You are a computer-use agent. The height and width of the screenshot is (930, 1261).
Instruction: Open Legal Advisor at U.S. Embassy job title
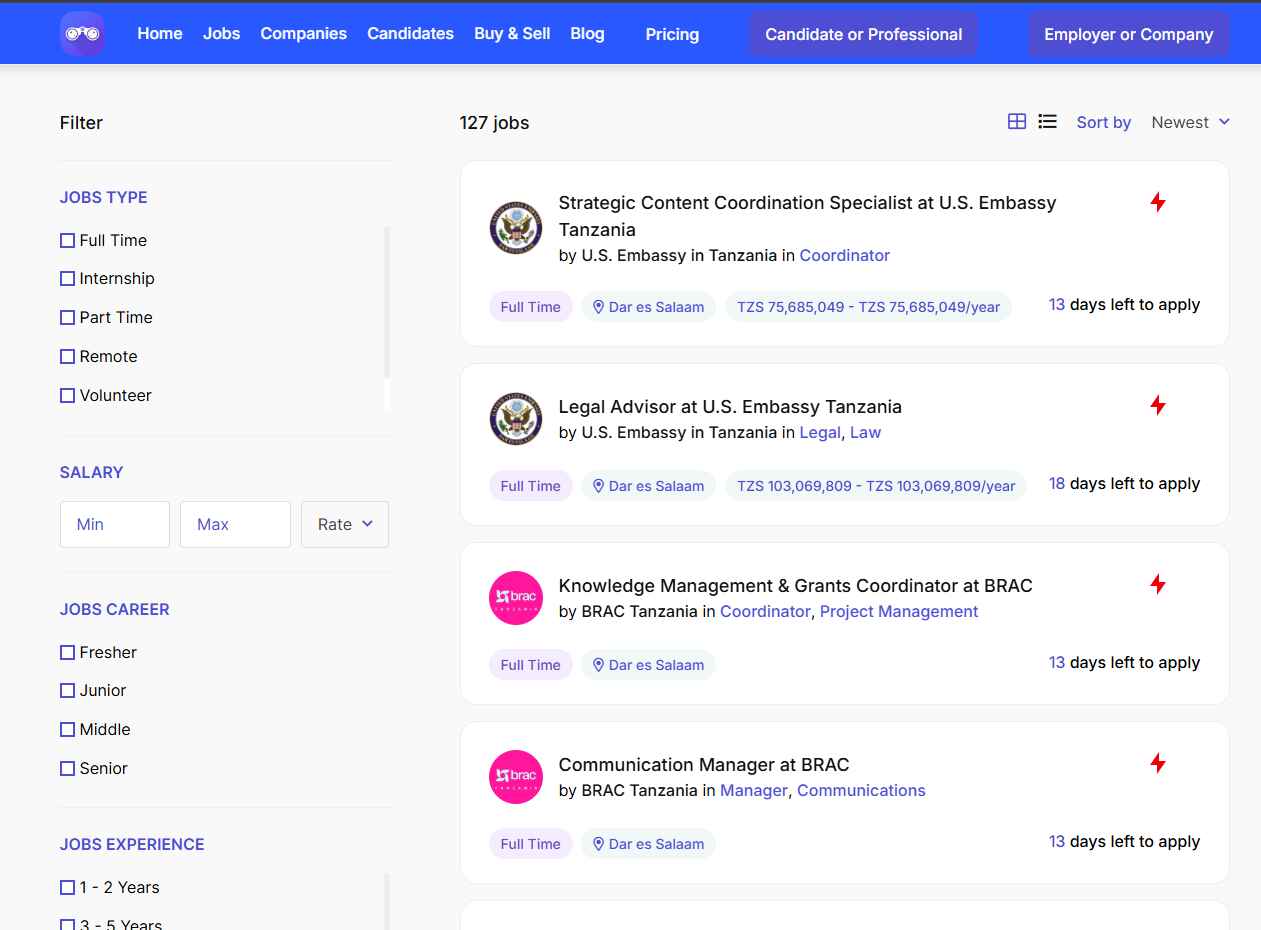[730, 406]
